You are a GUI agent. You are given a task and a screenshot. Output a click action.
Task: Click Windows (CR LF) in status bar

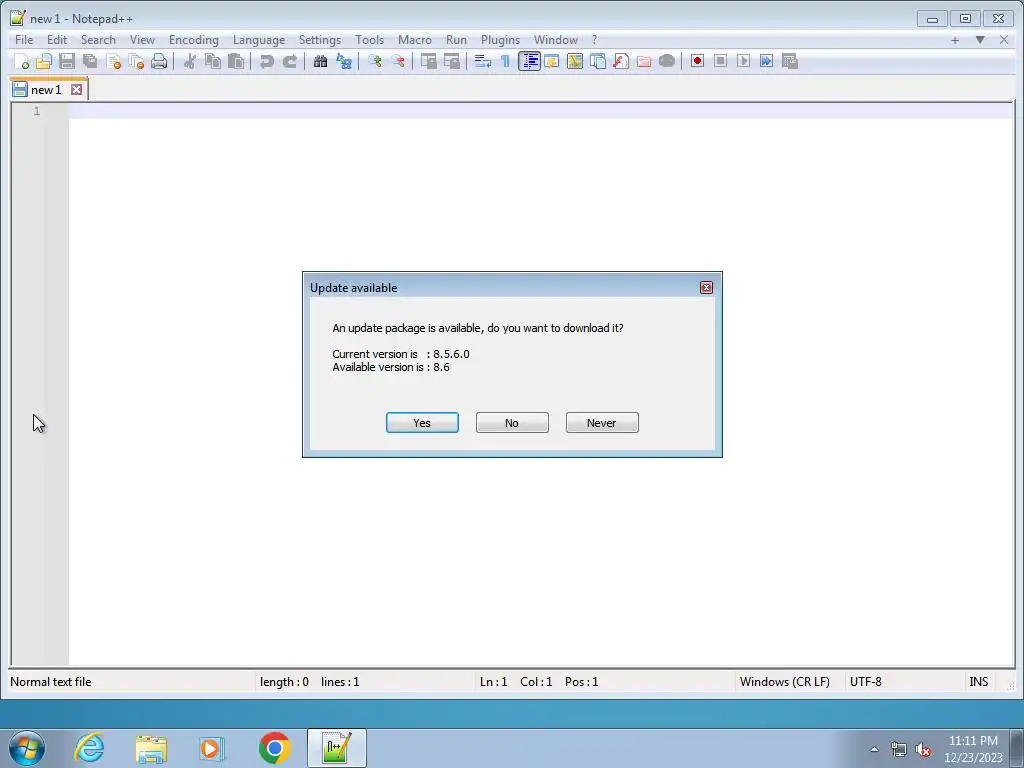click(784, 682)
